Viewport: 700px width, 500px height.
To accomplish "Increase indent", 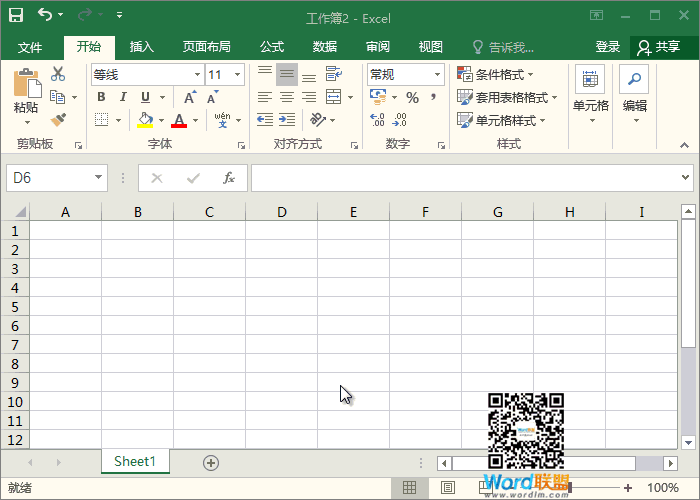I will click(x=287, y=120).
